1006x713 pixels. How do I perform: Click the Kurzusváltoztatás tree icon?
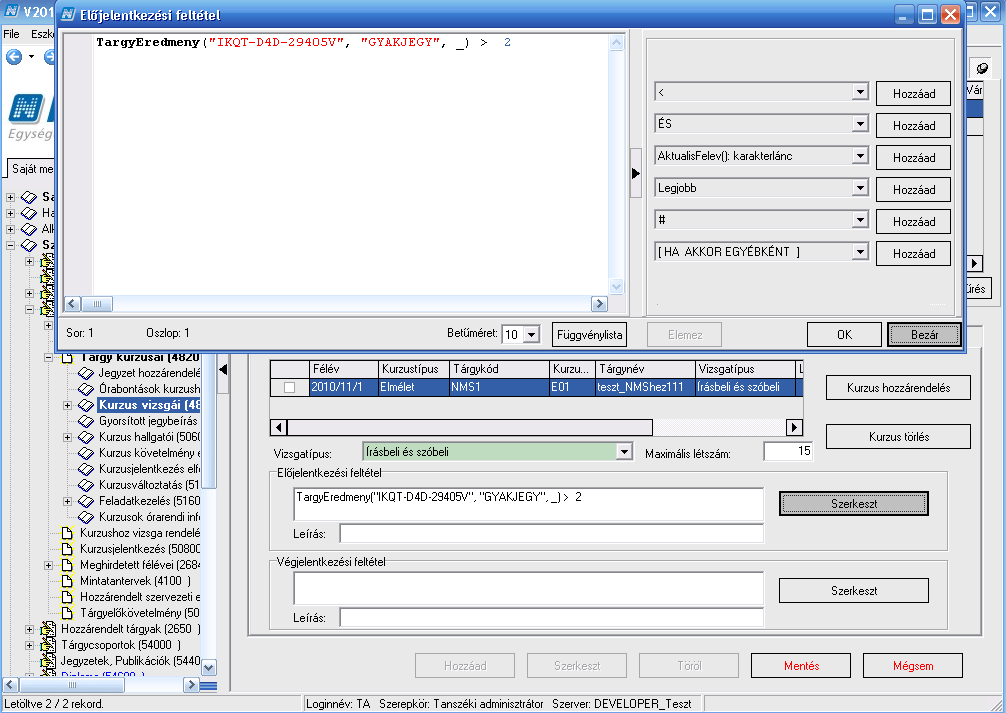(x=86, y=485)
